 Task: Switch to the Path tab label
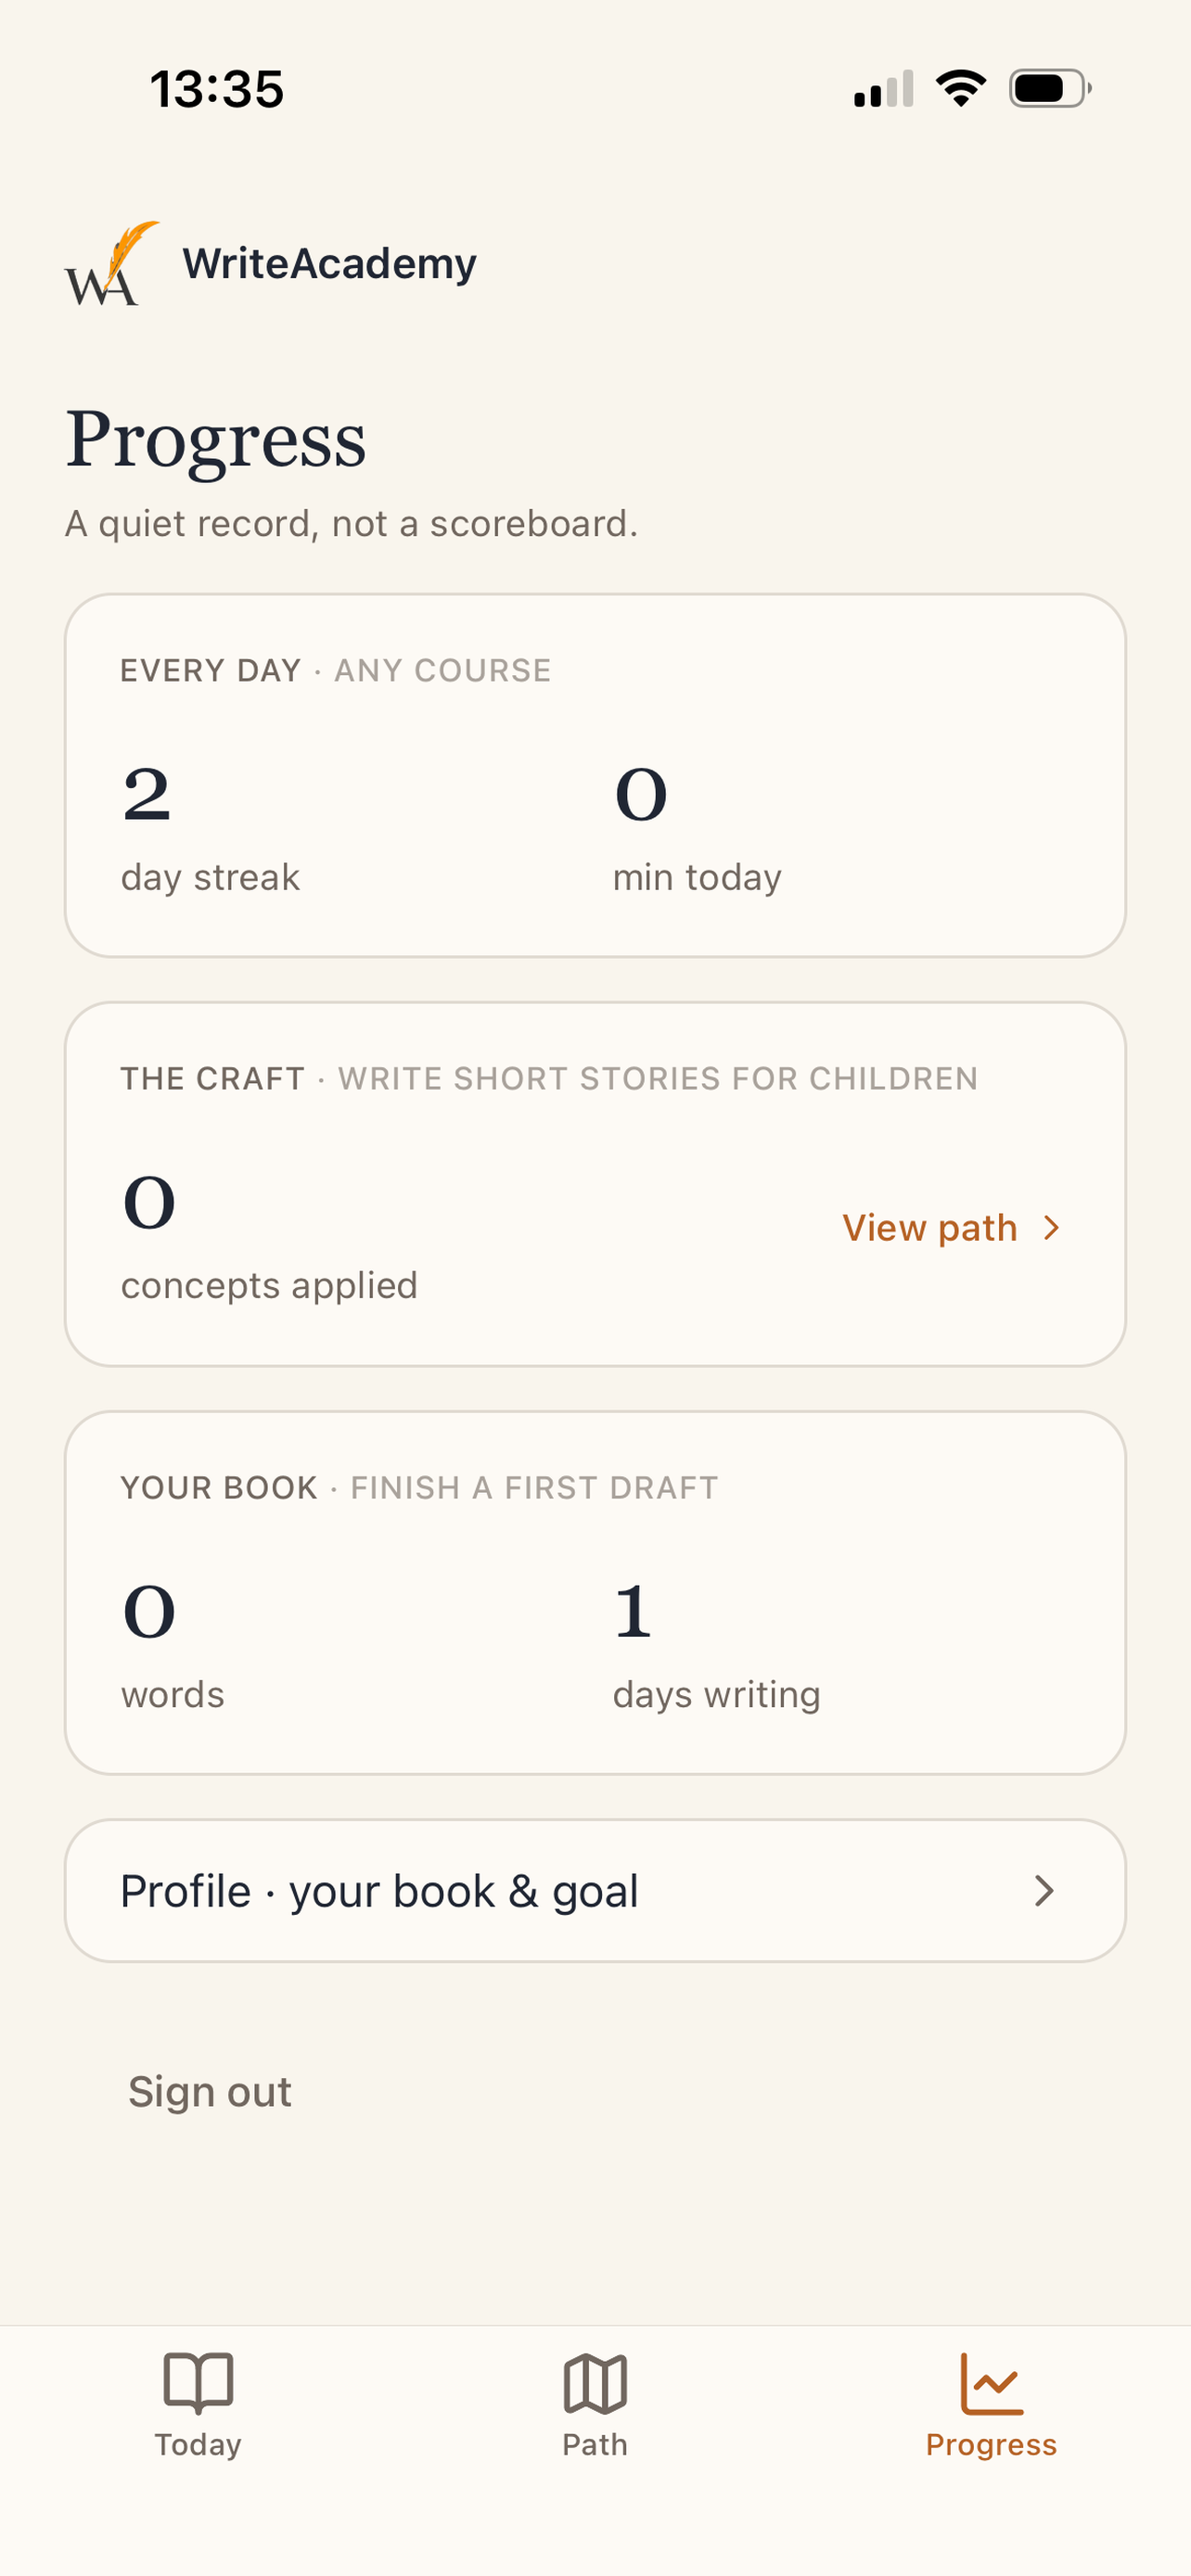coord(595,2444)
